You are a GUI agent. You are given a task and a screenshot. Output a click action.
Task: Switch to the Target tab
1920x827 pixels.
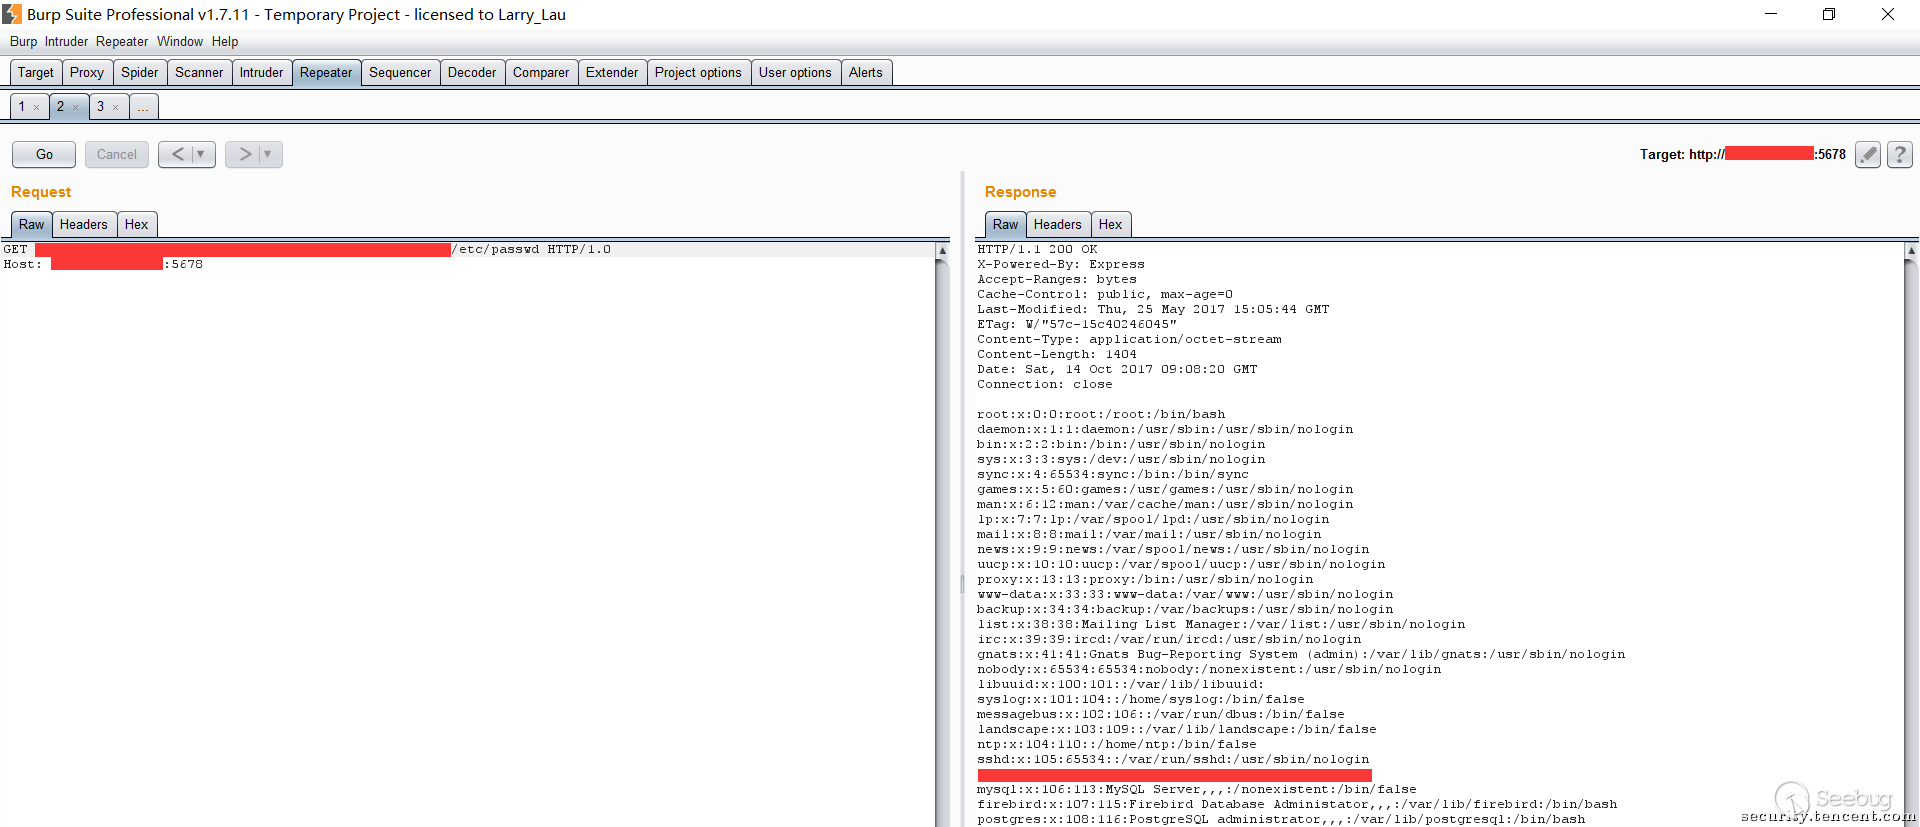(36, 72)
